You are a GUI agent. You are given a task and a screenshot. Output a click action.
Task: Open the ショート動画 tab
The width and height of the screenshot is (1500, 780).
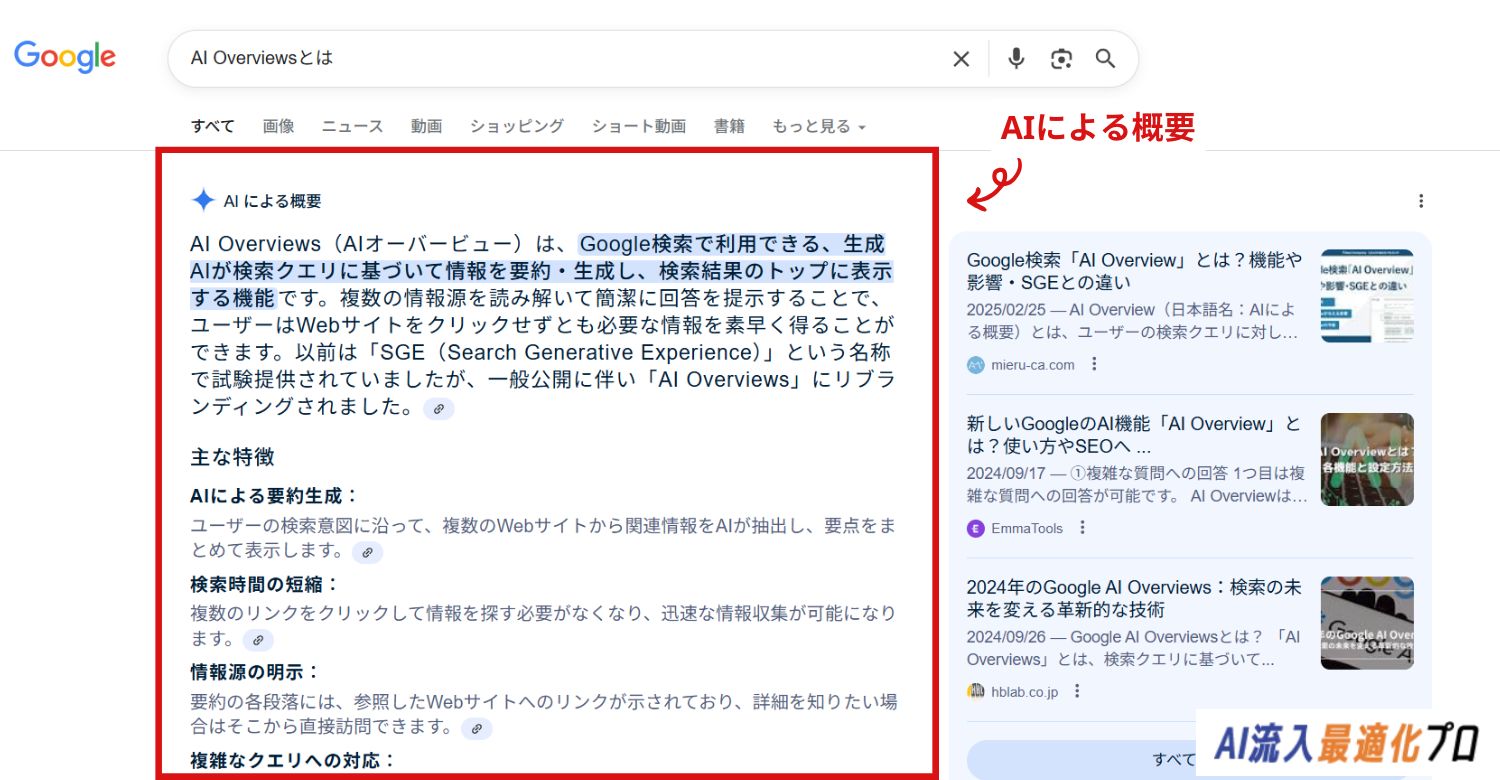pos(638,126)
